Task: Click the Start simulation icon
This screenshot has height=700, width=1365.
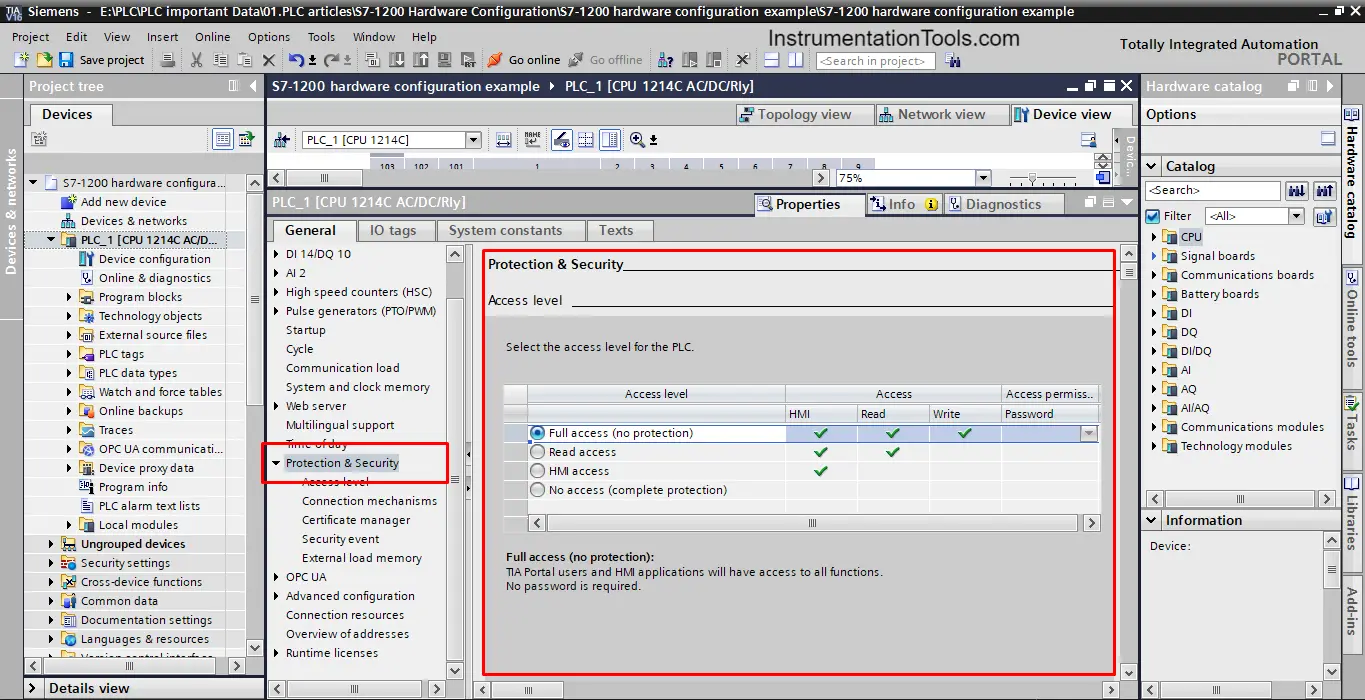Action: 444,60
